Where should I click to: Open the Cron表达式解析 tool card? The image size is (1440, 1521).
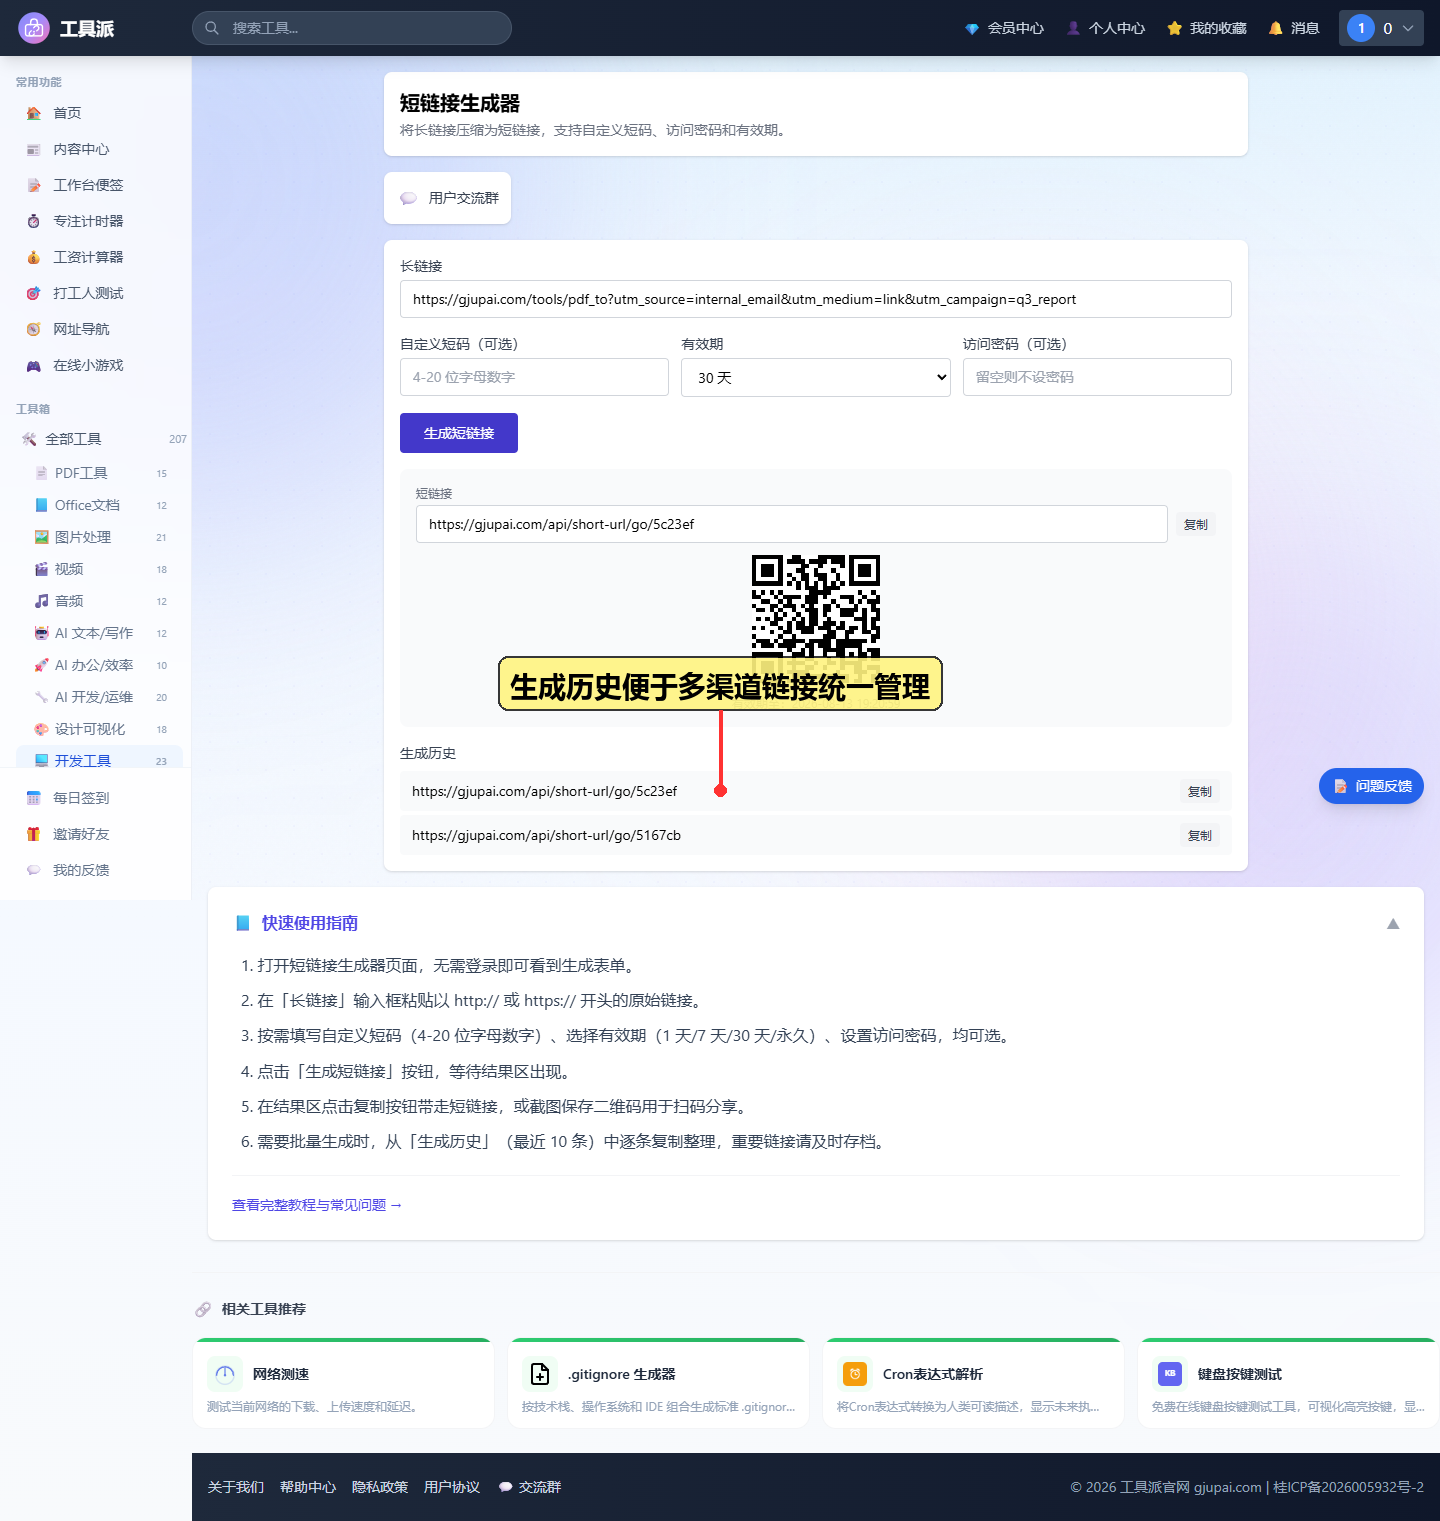pos(973,1383)
